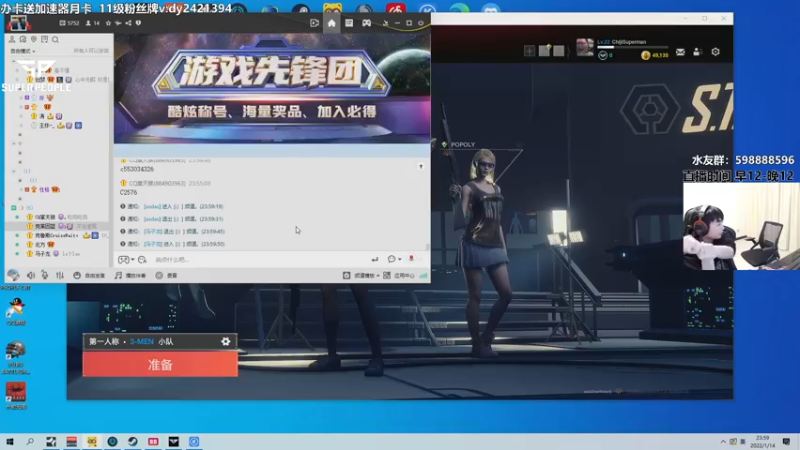Open the bulletin board icon in sidebar
Screen dimensions: 800x450
44,39
